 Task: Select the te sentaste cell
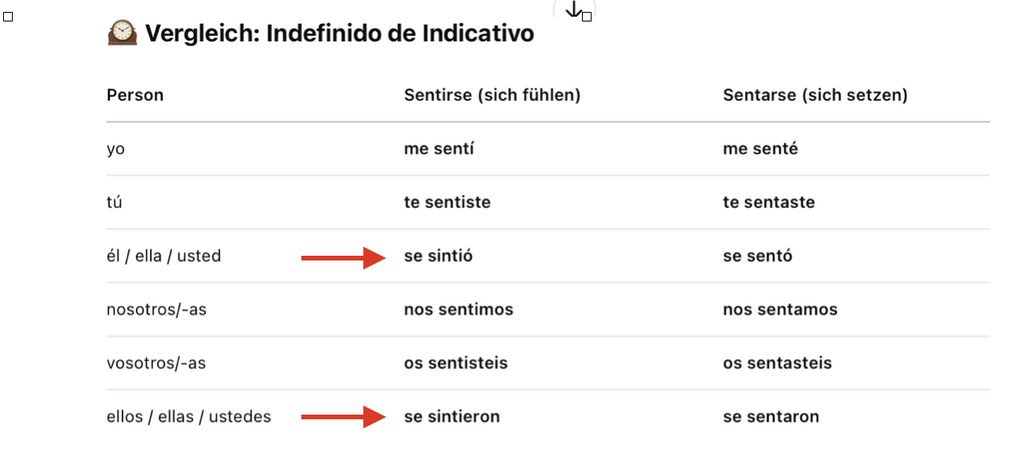[769, 202]
